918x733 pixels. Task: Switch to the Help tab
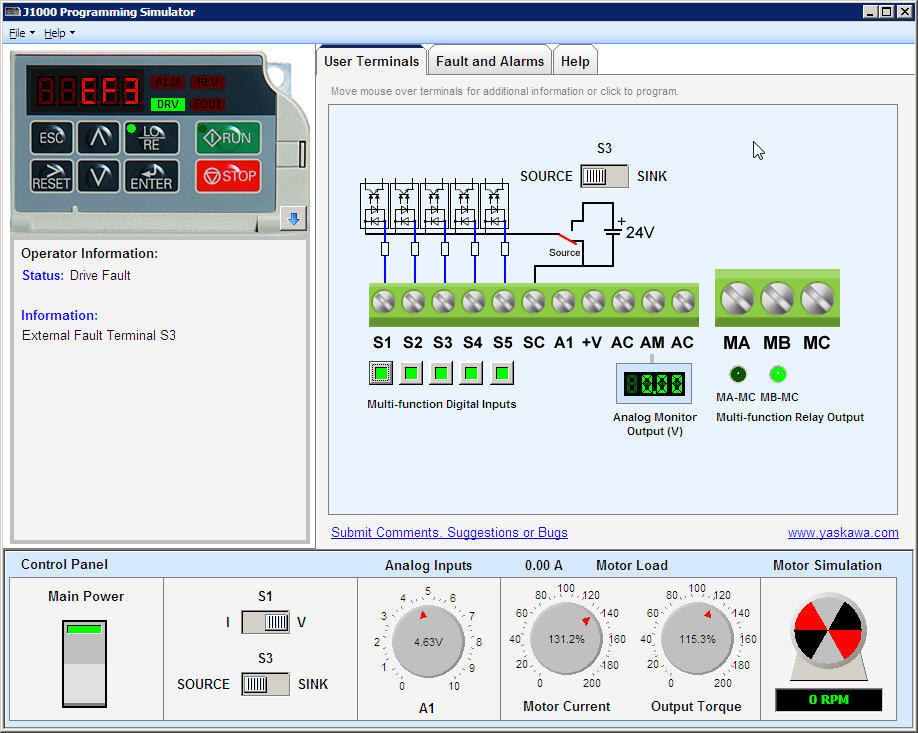pyautogui.click(x=575, y=61)
